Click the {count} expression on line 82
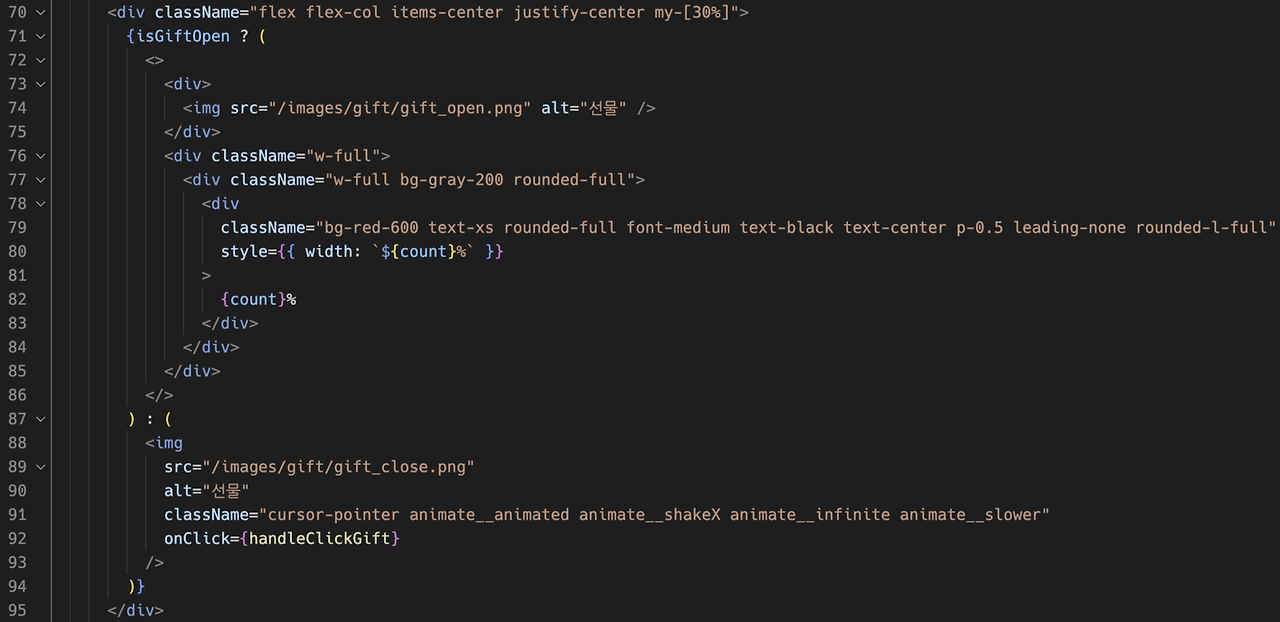Screen dimensions: 1280x622 [x=254, y=299]
